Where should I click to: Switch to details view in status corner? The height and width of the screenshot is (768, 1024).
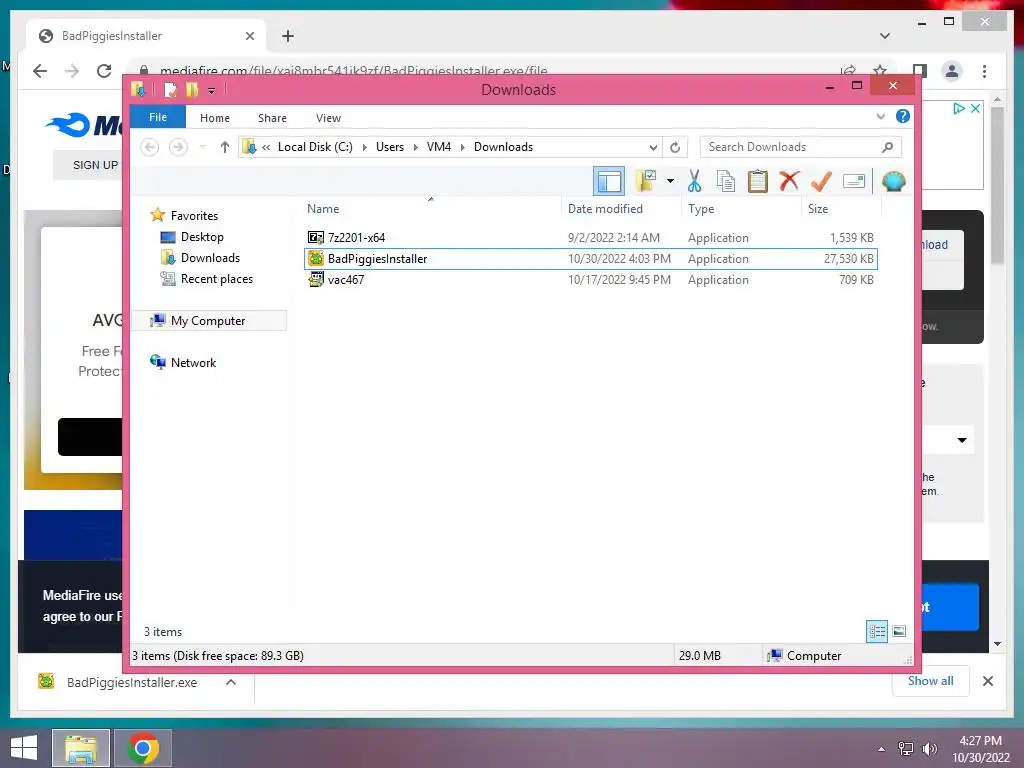coord(876,631)
